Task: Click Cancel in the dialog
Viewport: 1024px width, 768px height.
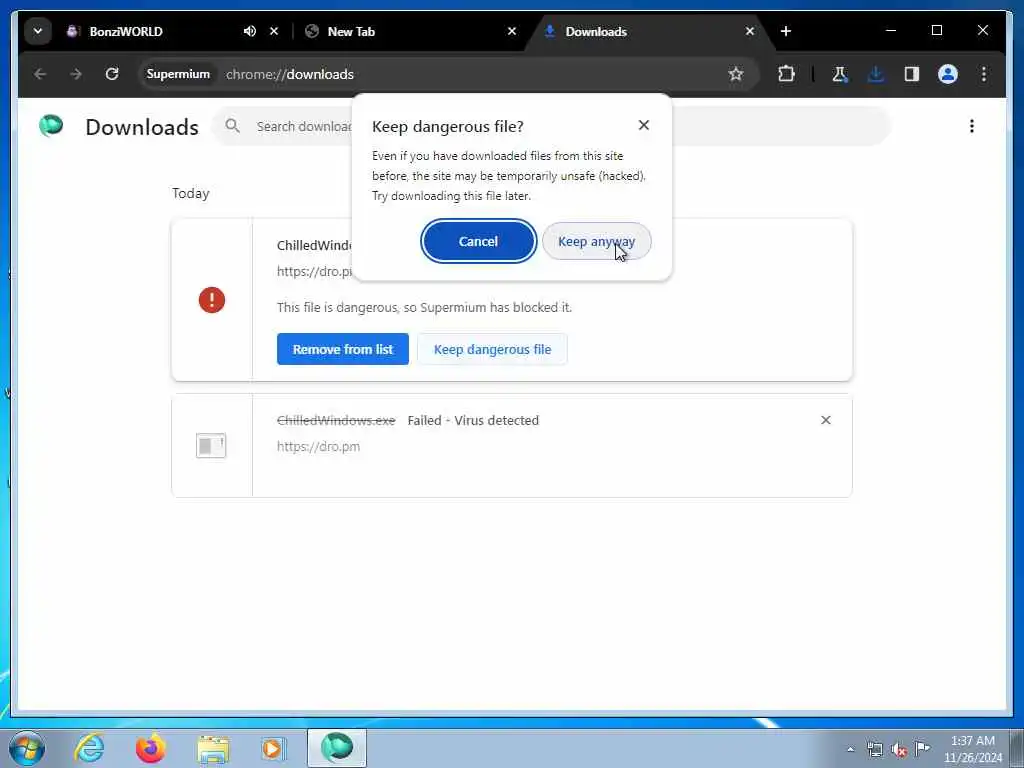Action: tap(478, 241)
